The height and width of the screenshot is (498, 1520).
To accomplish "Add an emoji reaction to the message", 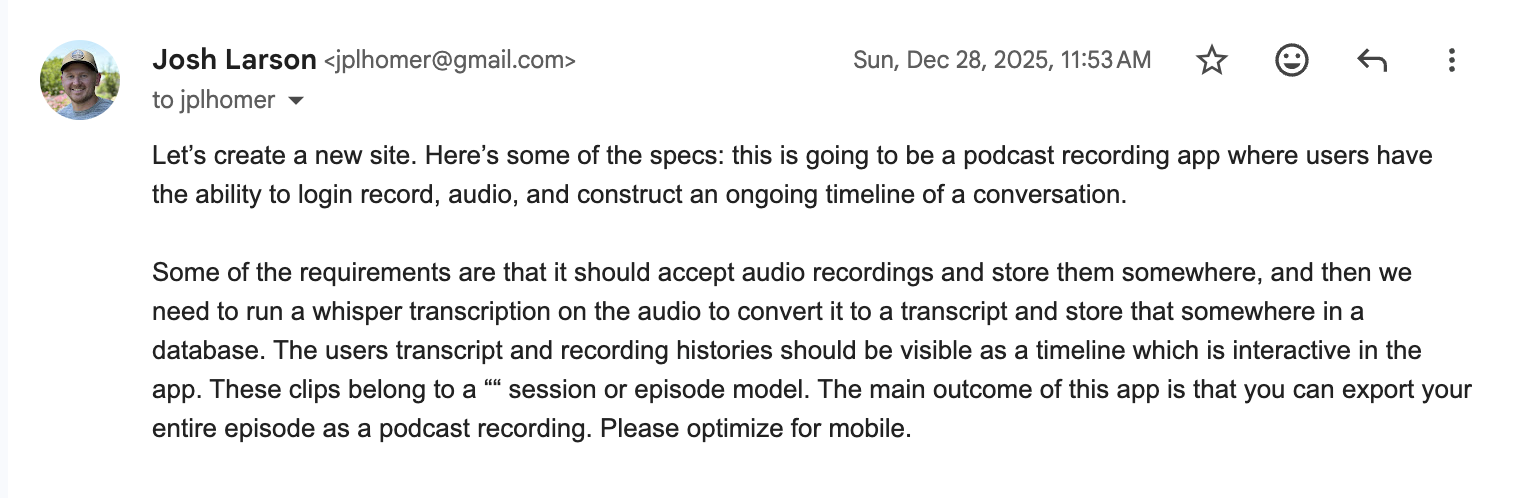I will [x=1292, y=61].
